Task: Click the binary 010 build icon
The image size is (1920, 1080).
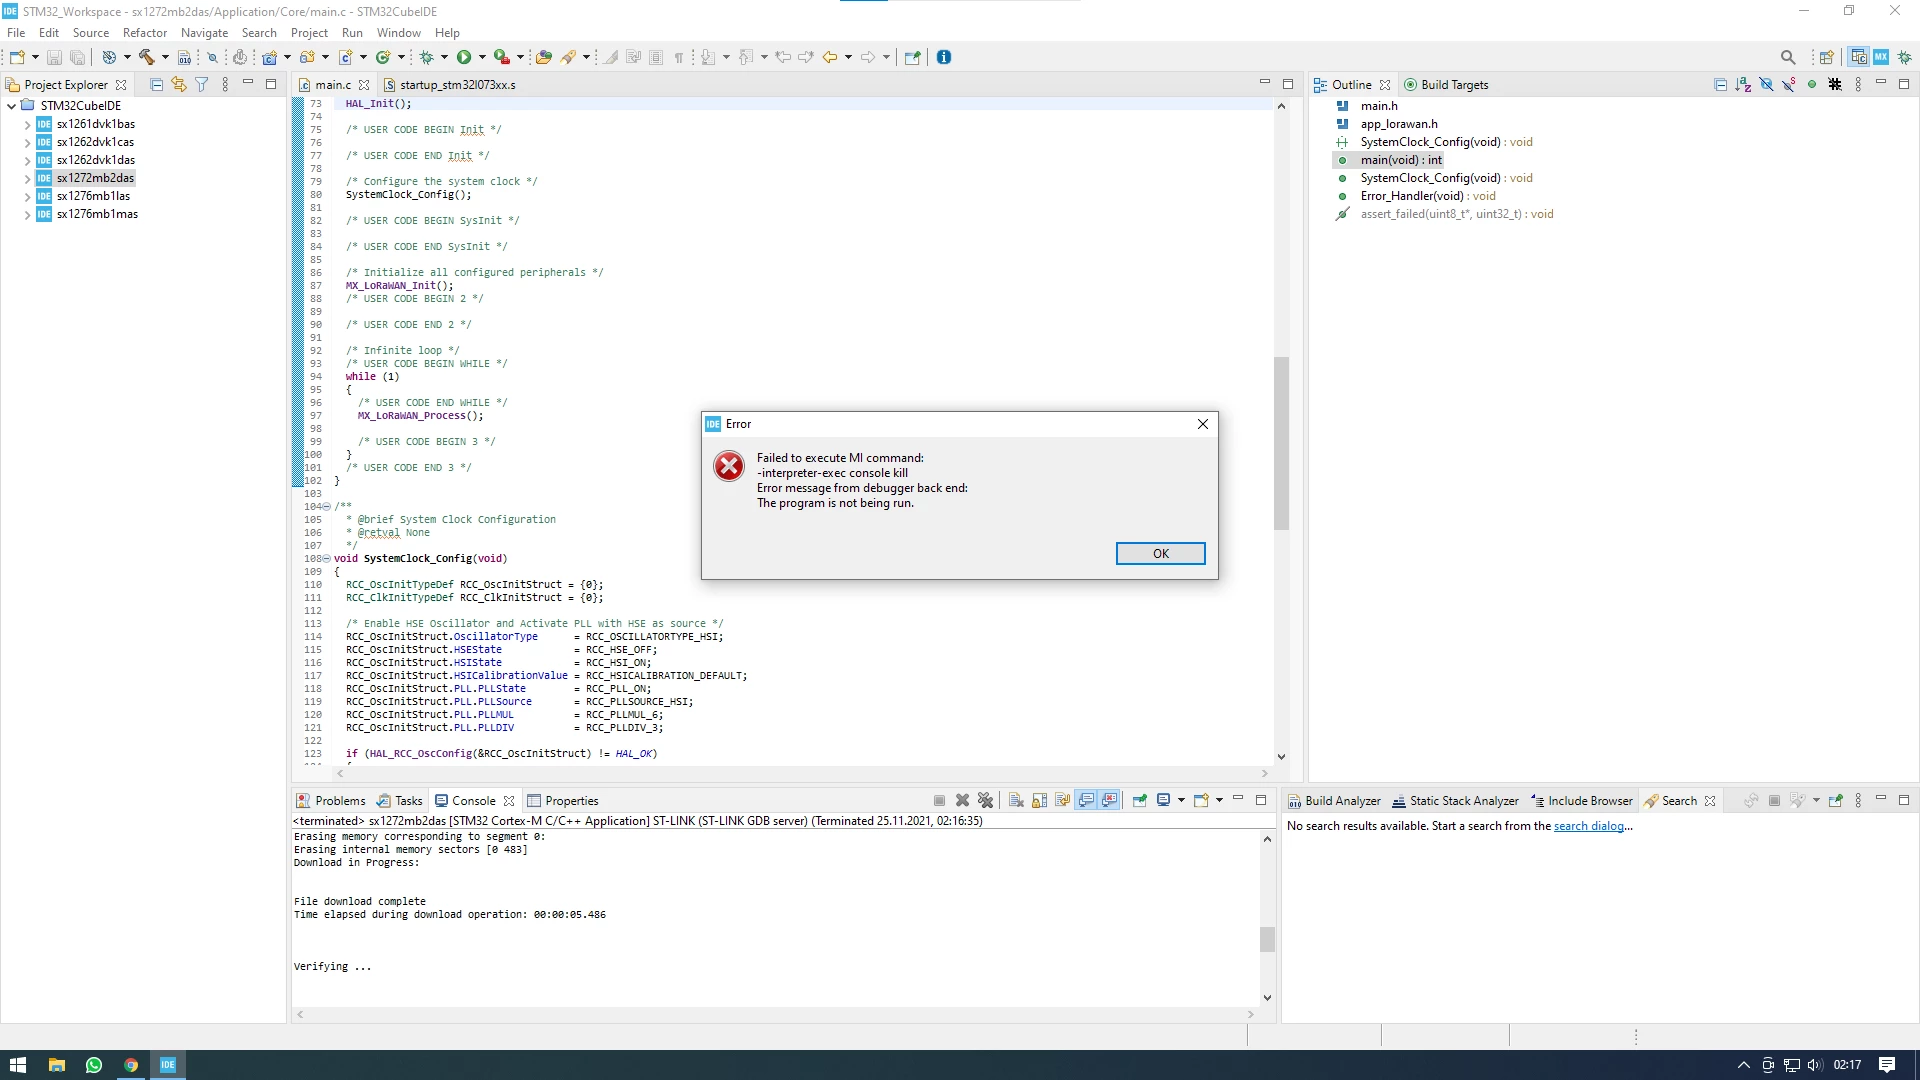Action: click(184, 57)
